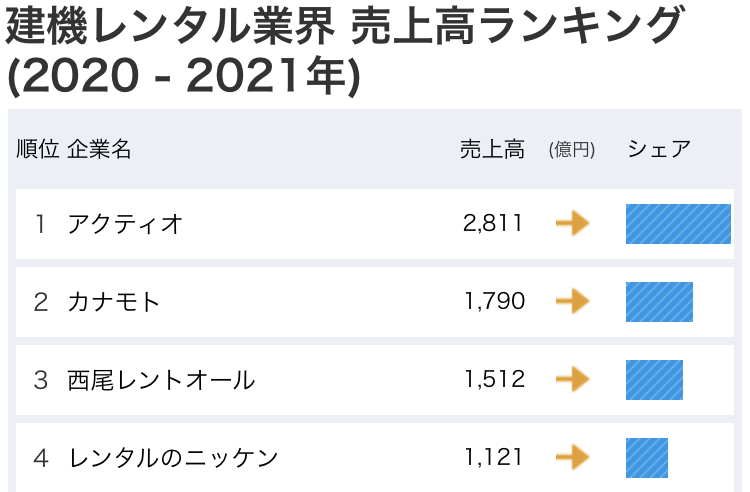Viewport: 750px width, 492px height.
Task: Click the blue share bar for アクティオ
Action: pyautogui.click(x=678, y=223)
